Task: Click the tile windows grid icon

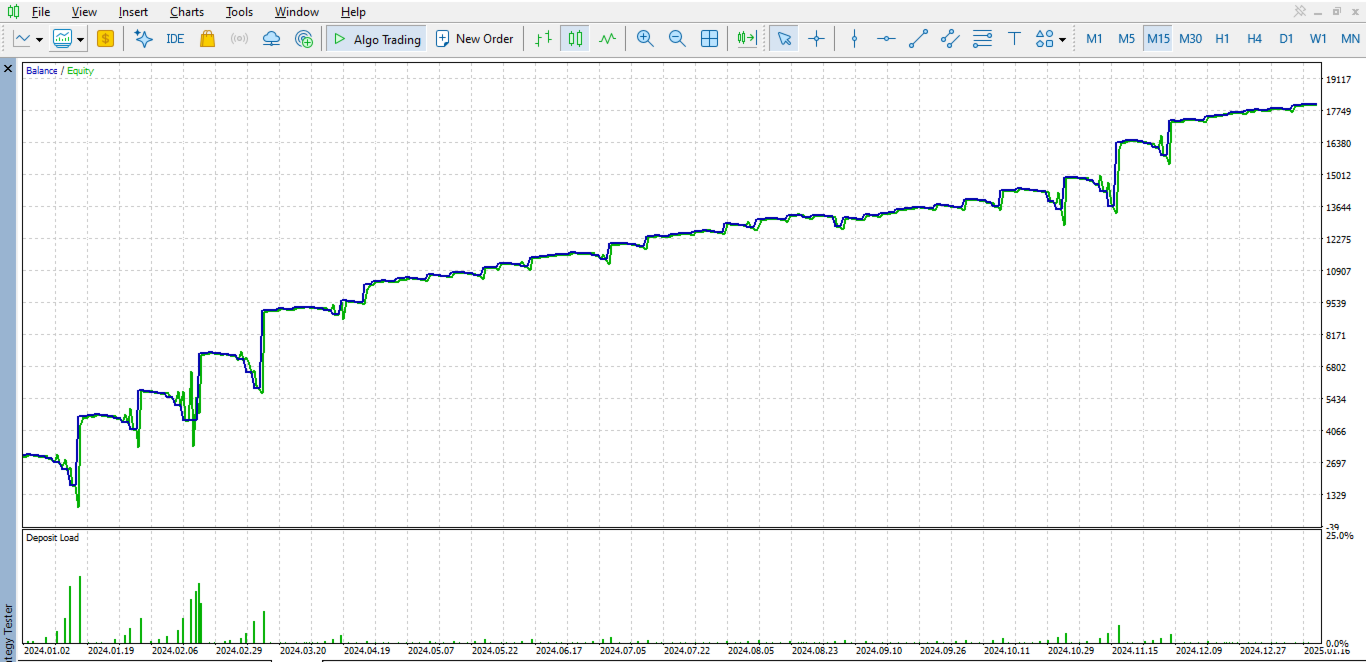Action: coord(709,39)
